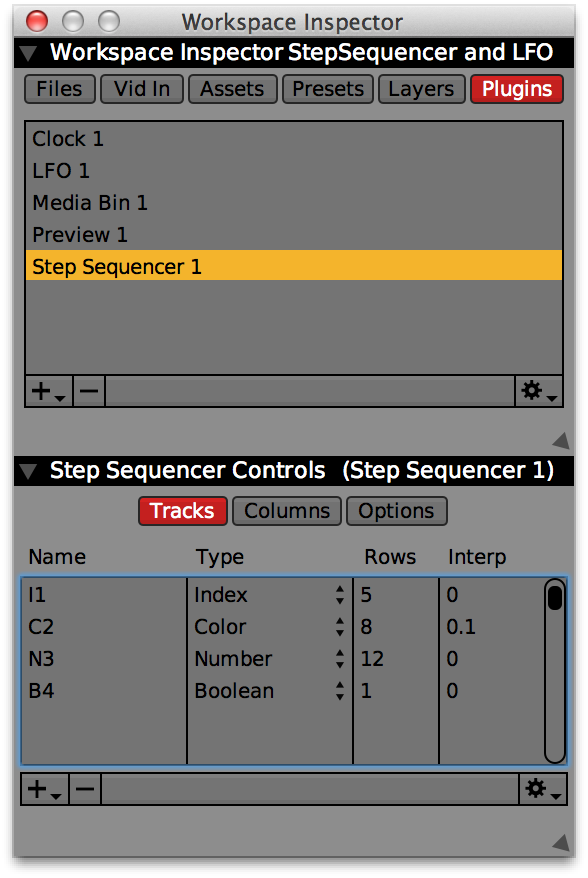The width and height of the screenshot is (588, 878).
Task: Change the Type popup of Boolean track
Action: click(x=340, y=690)
